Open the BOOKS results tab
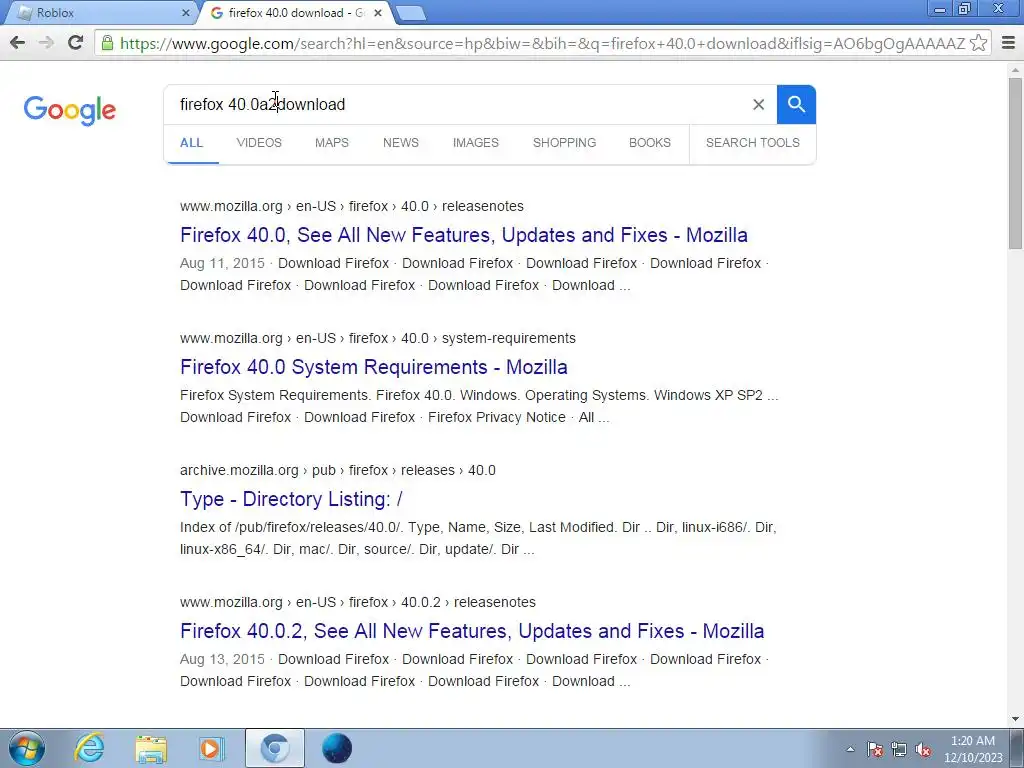This screenshot has width=1024, height=768. click(650, 142)
